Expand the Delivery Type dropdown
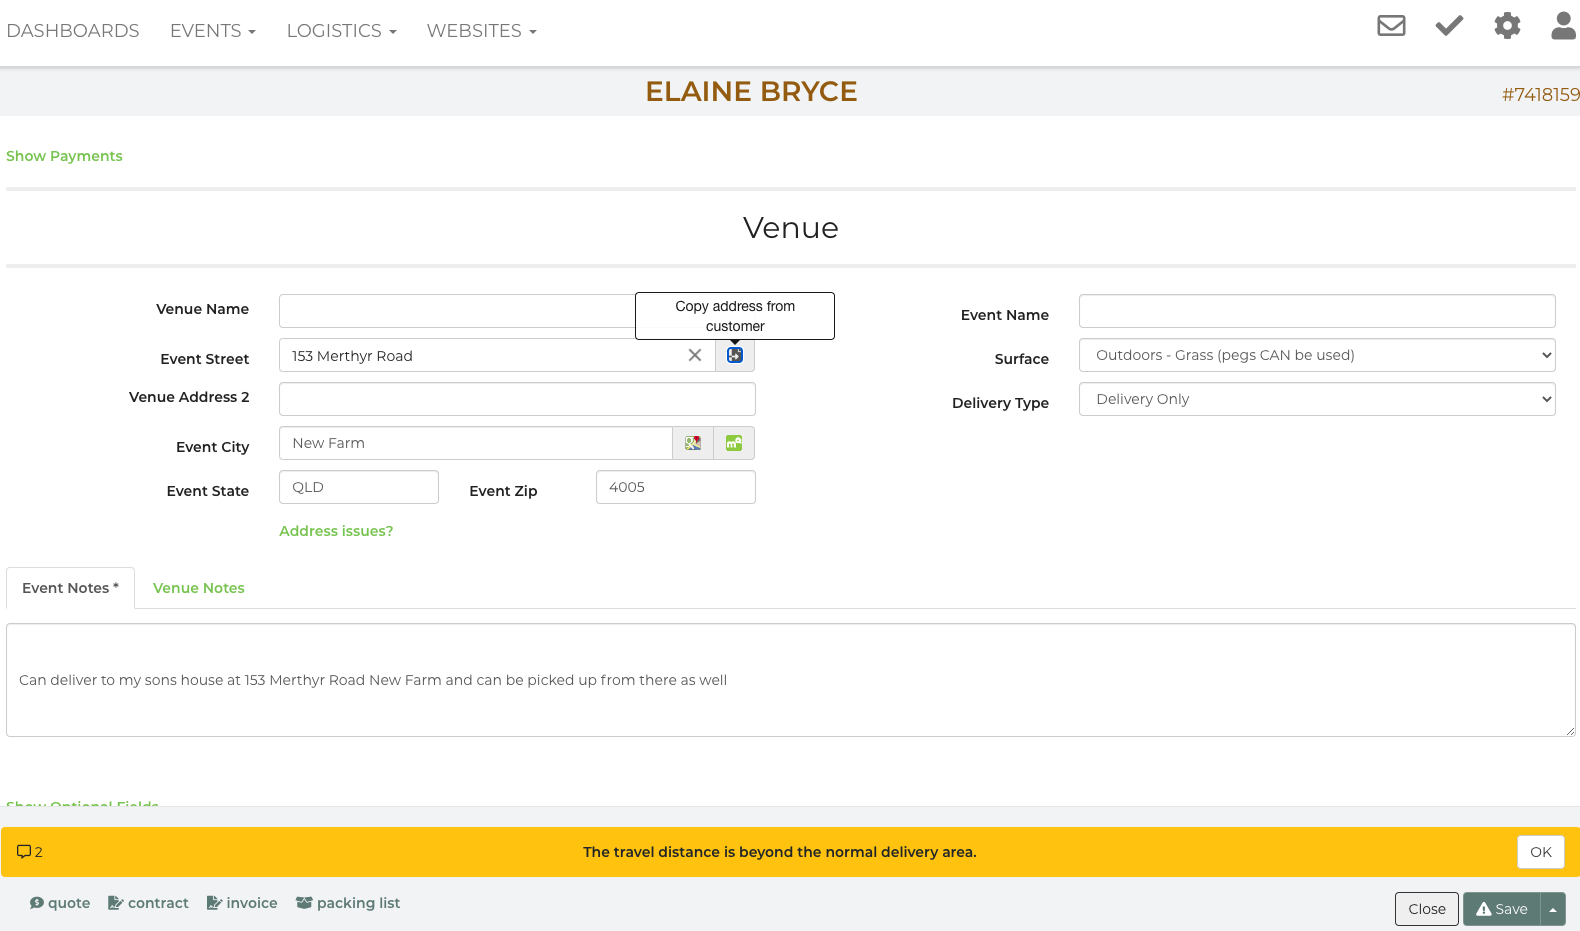The image size is (1580, 931). click(x=1316, y=399)
